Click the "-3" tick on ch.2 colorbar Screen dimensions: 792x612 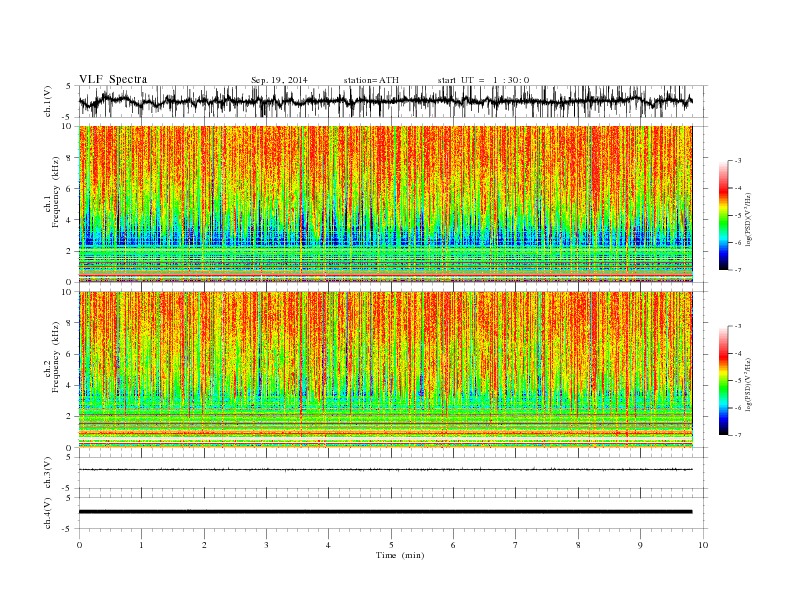pos(737,326)
